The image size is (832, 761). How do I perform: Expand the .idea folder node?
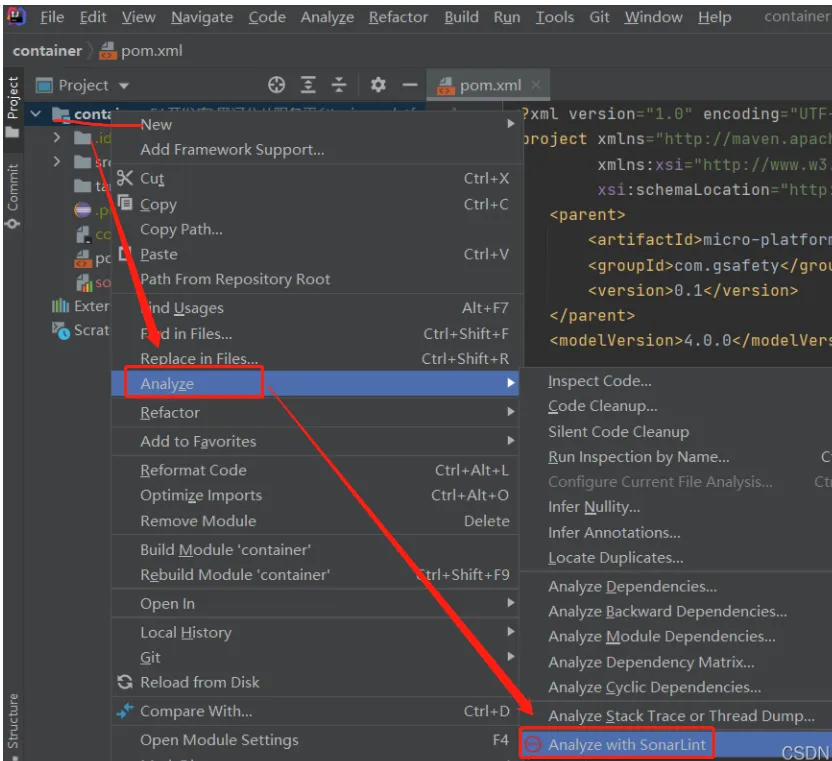coord(57,138)
